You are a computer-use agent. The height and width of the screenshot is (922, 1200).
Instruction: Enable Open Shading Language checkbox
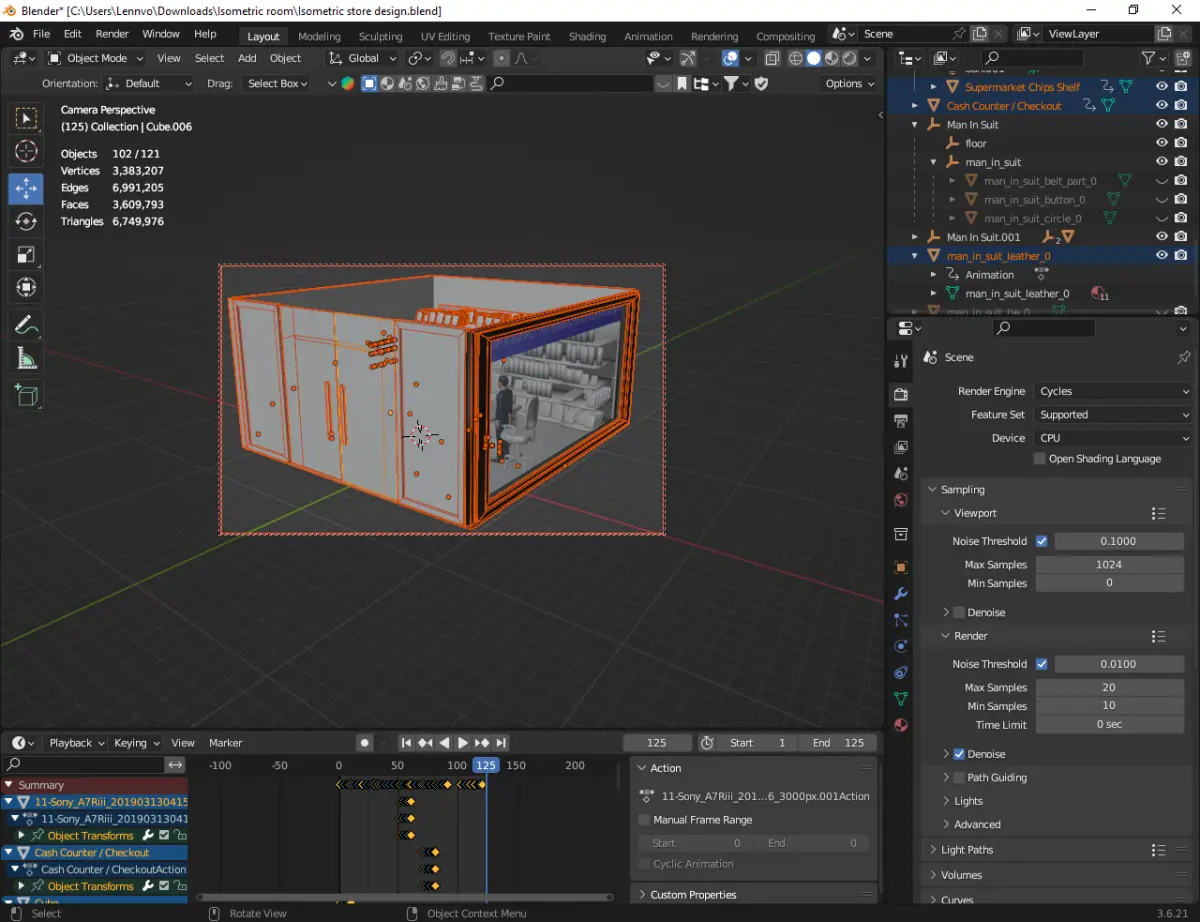coord(1040,459)
